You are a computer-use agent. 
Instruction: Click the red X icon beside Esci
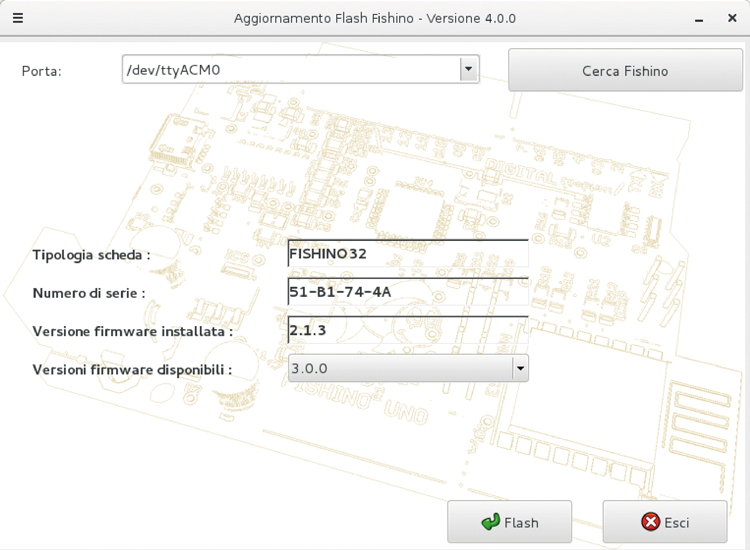click(650, 522)
